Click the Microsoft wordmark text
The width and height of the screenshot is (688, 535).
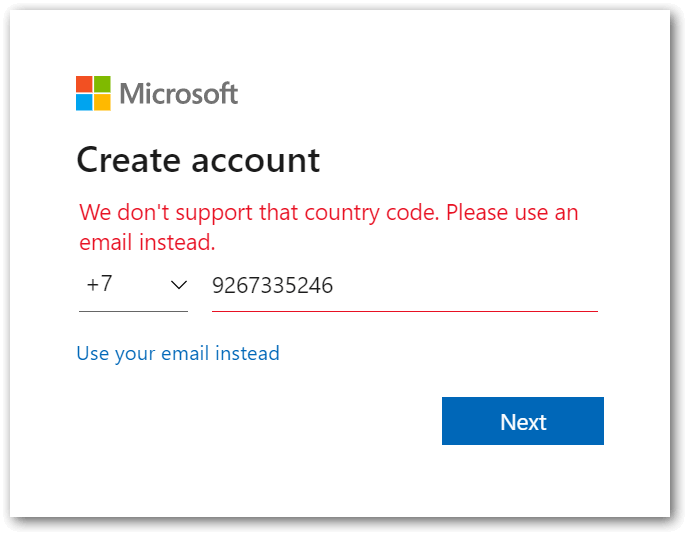click(x=179, y=93)
